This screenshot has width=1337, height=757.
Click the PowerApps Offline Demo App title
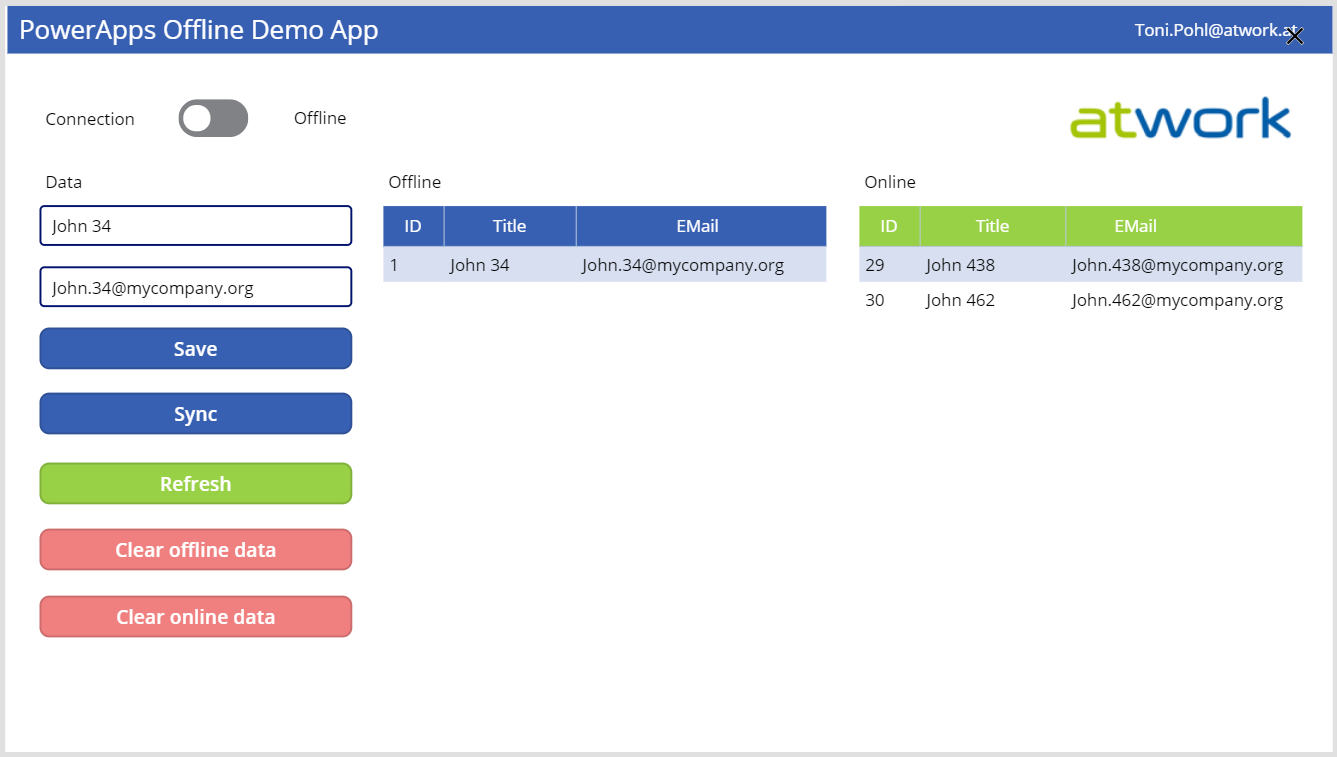point(199,30)
